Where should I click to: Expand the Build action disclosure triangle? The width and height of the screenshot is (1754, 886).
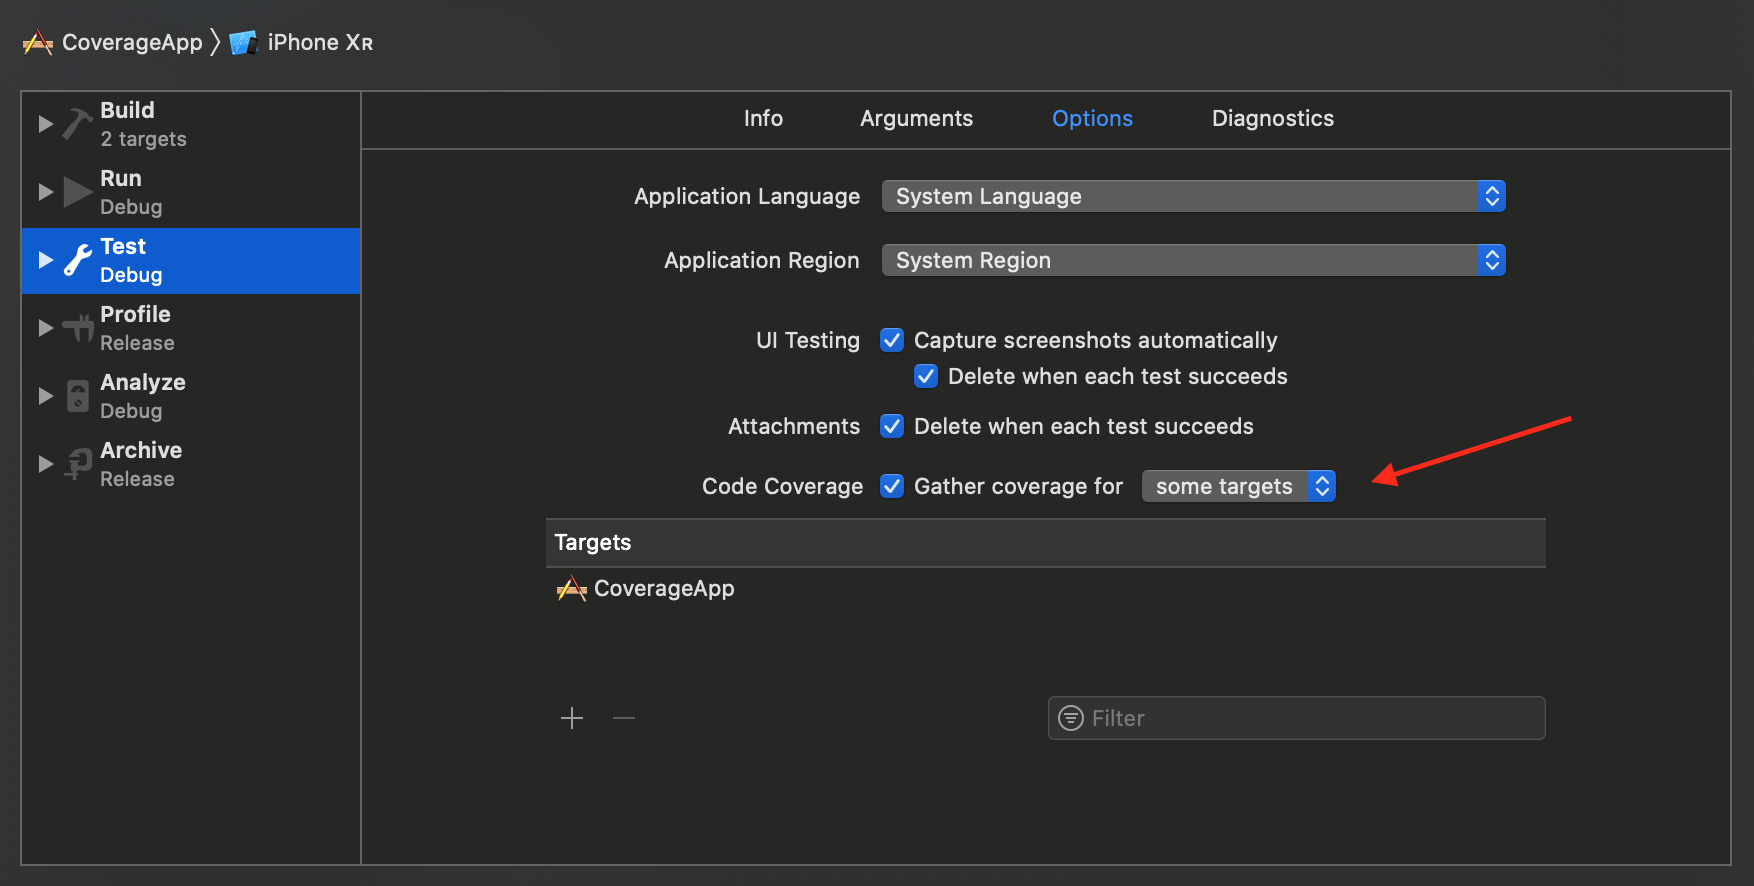[x=45, y=124]
